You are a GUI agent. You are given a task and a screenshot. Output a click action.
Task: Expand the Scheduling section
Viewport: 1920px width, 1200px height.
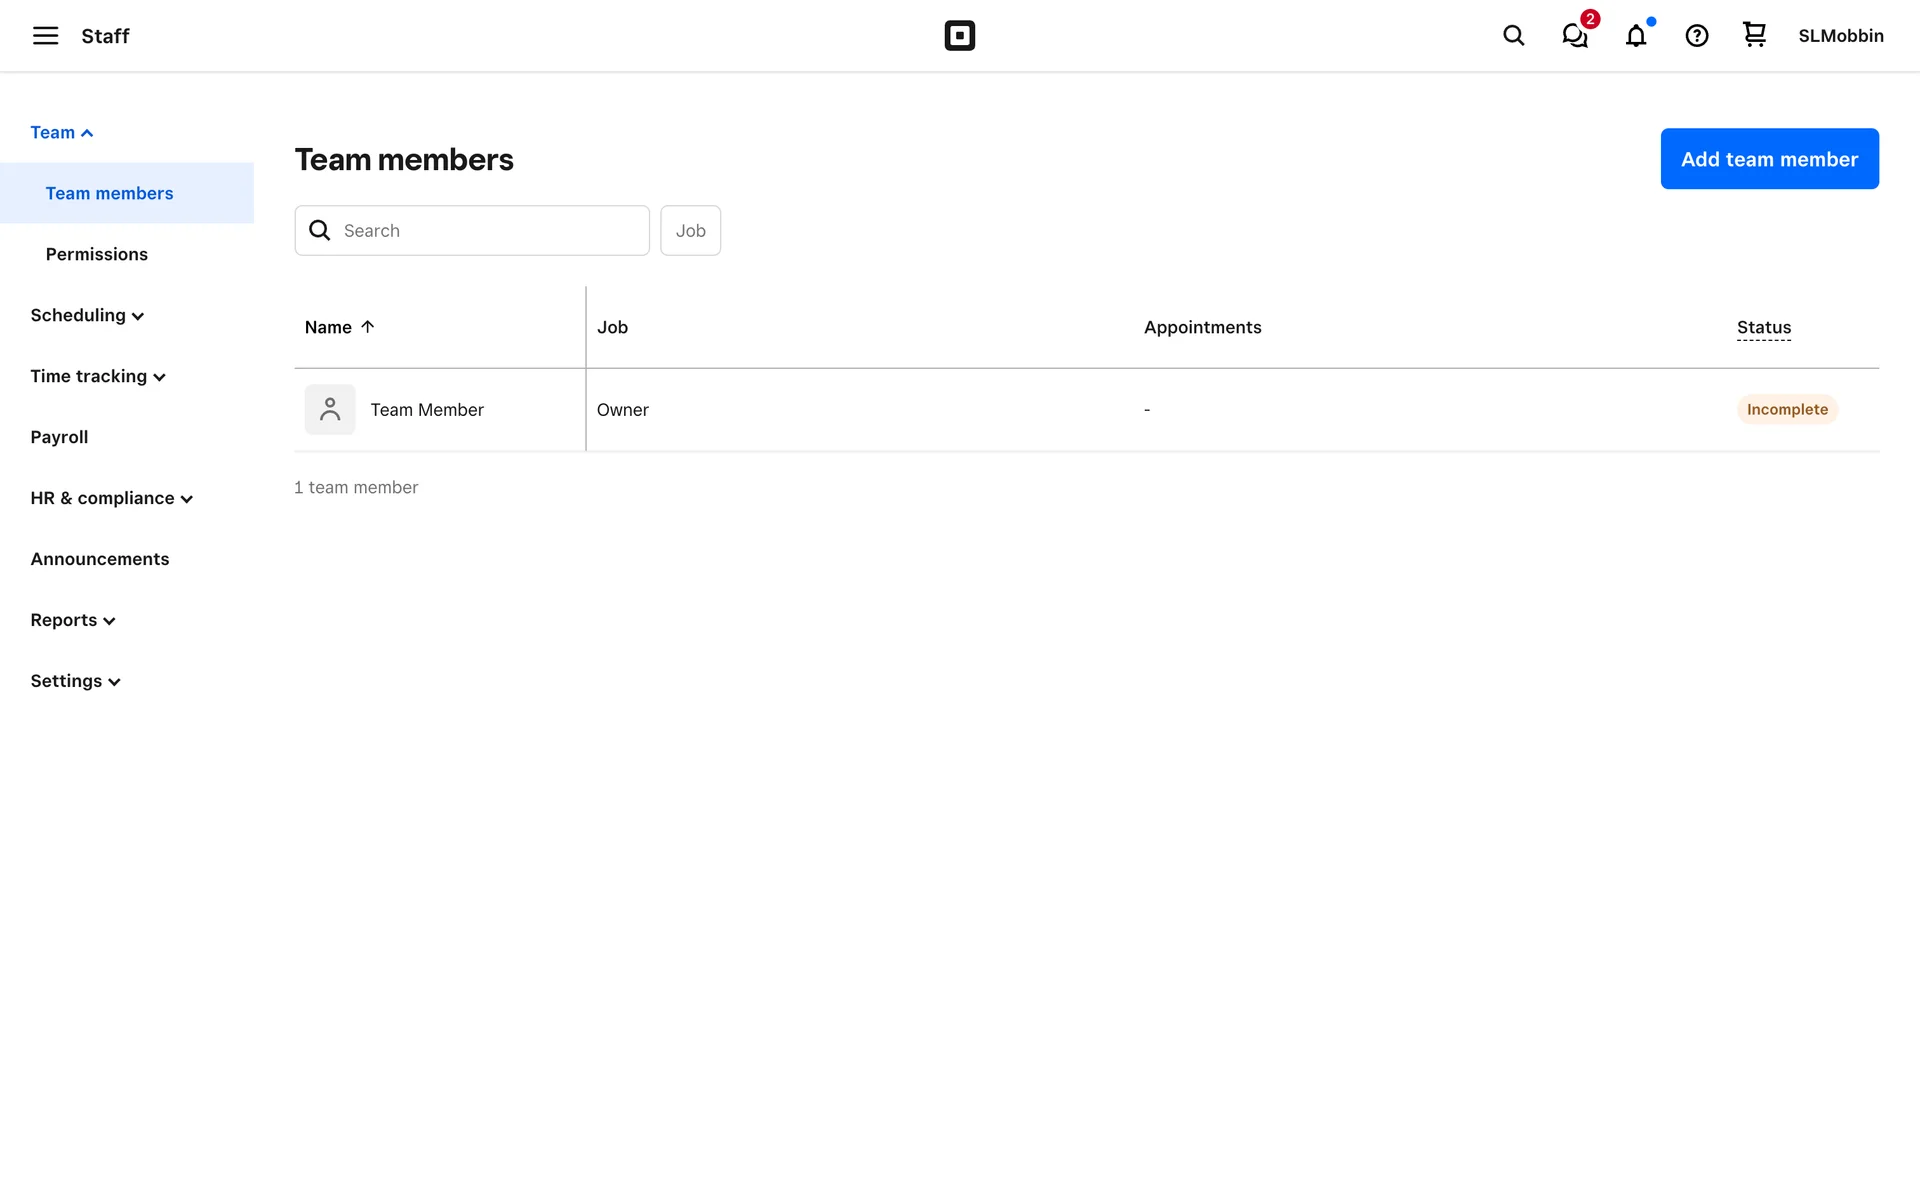click(x=87, y=316)
